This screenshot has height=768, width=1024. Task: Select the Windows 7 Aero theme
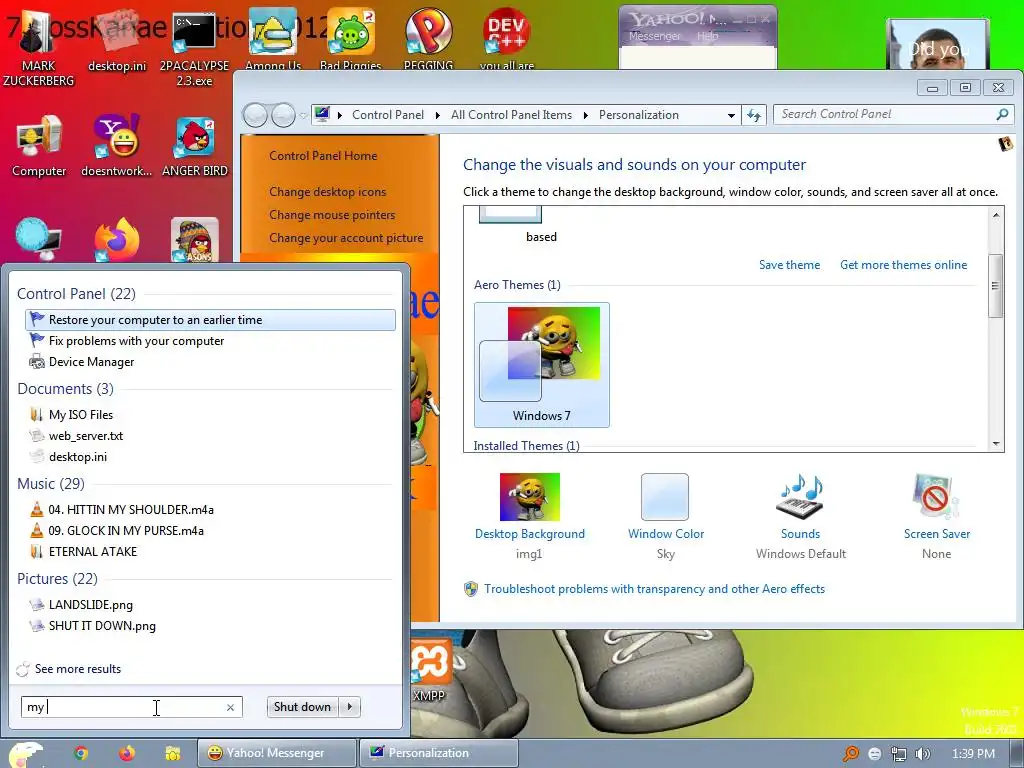541,365
